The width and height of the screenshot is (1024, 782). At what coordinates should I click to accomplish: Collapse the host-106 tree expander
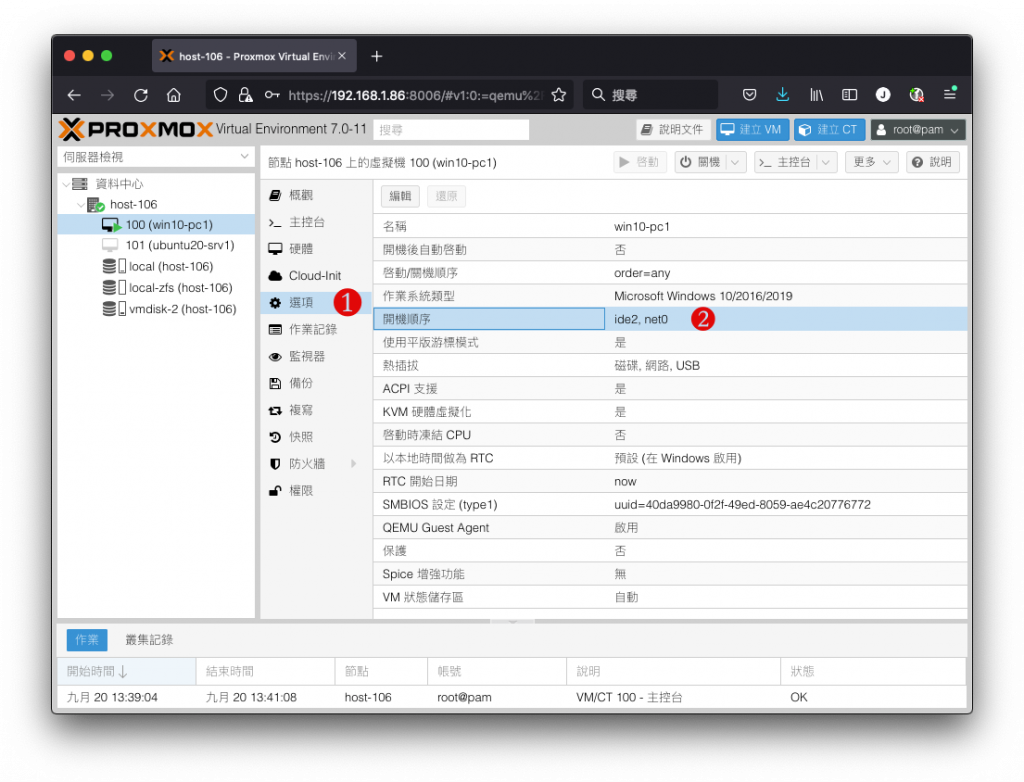tap(81, 204)
